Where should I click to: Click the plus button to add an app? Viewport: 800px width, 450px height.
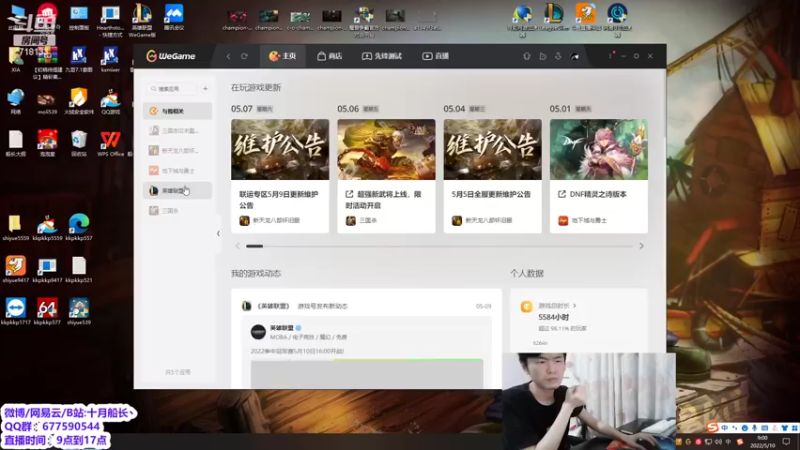click(x=205, y=89)
